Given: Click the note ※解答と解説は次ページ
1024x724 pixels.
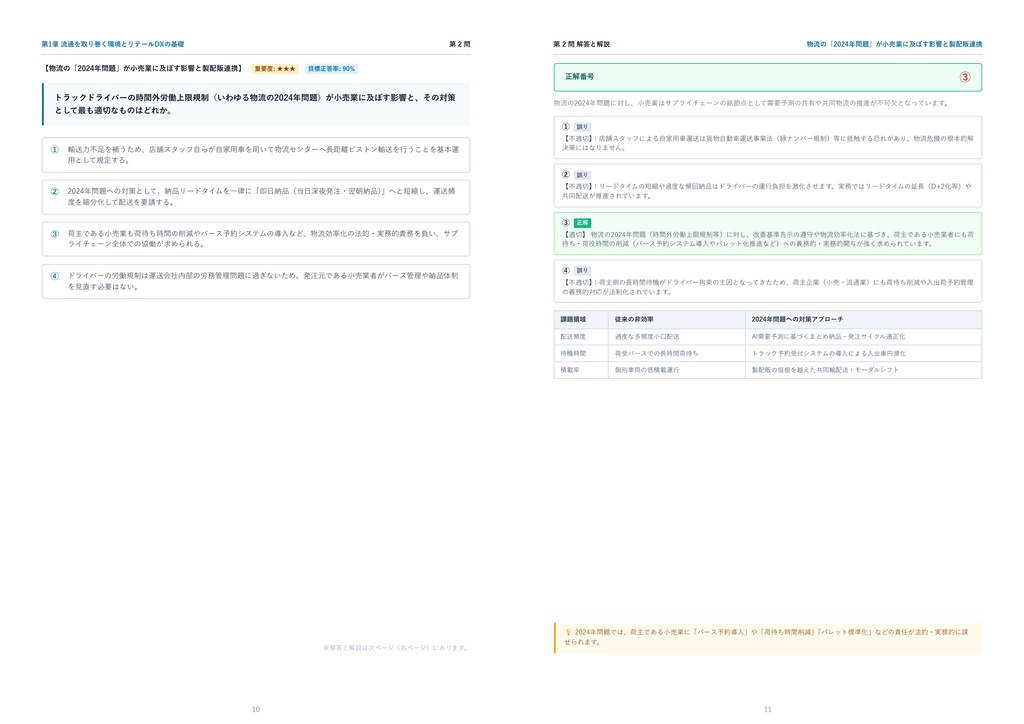Looking at the screenshot, I should (396, 648).
